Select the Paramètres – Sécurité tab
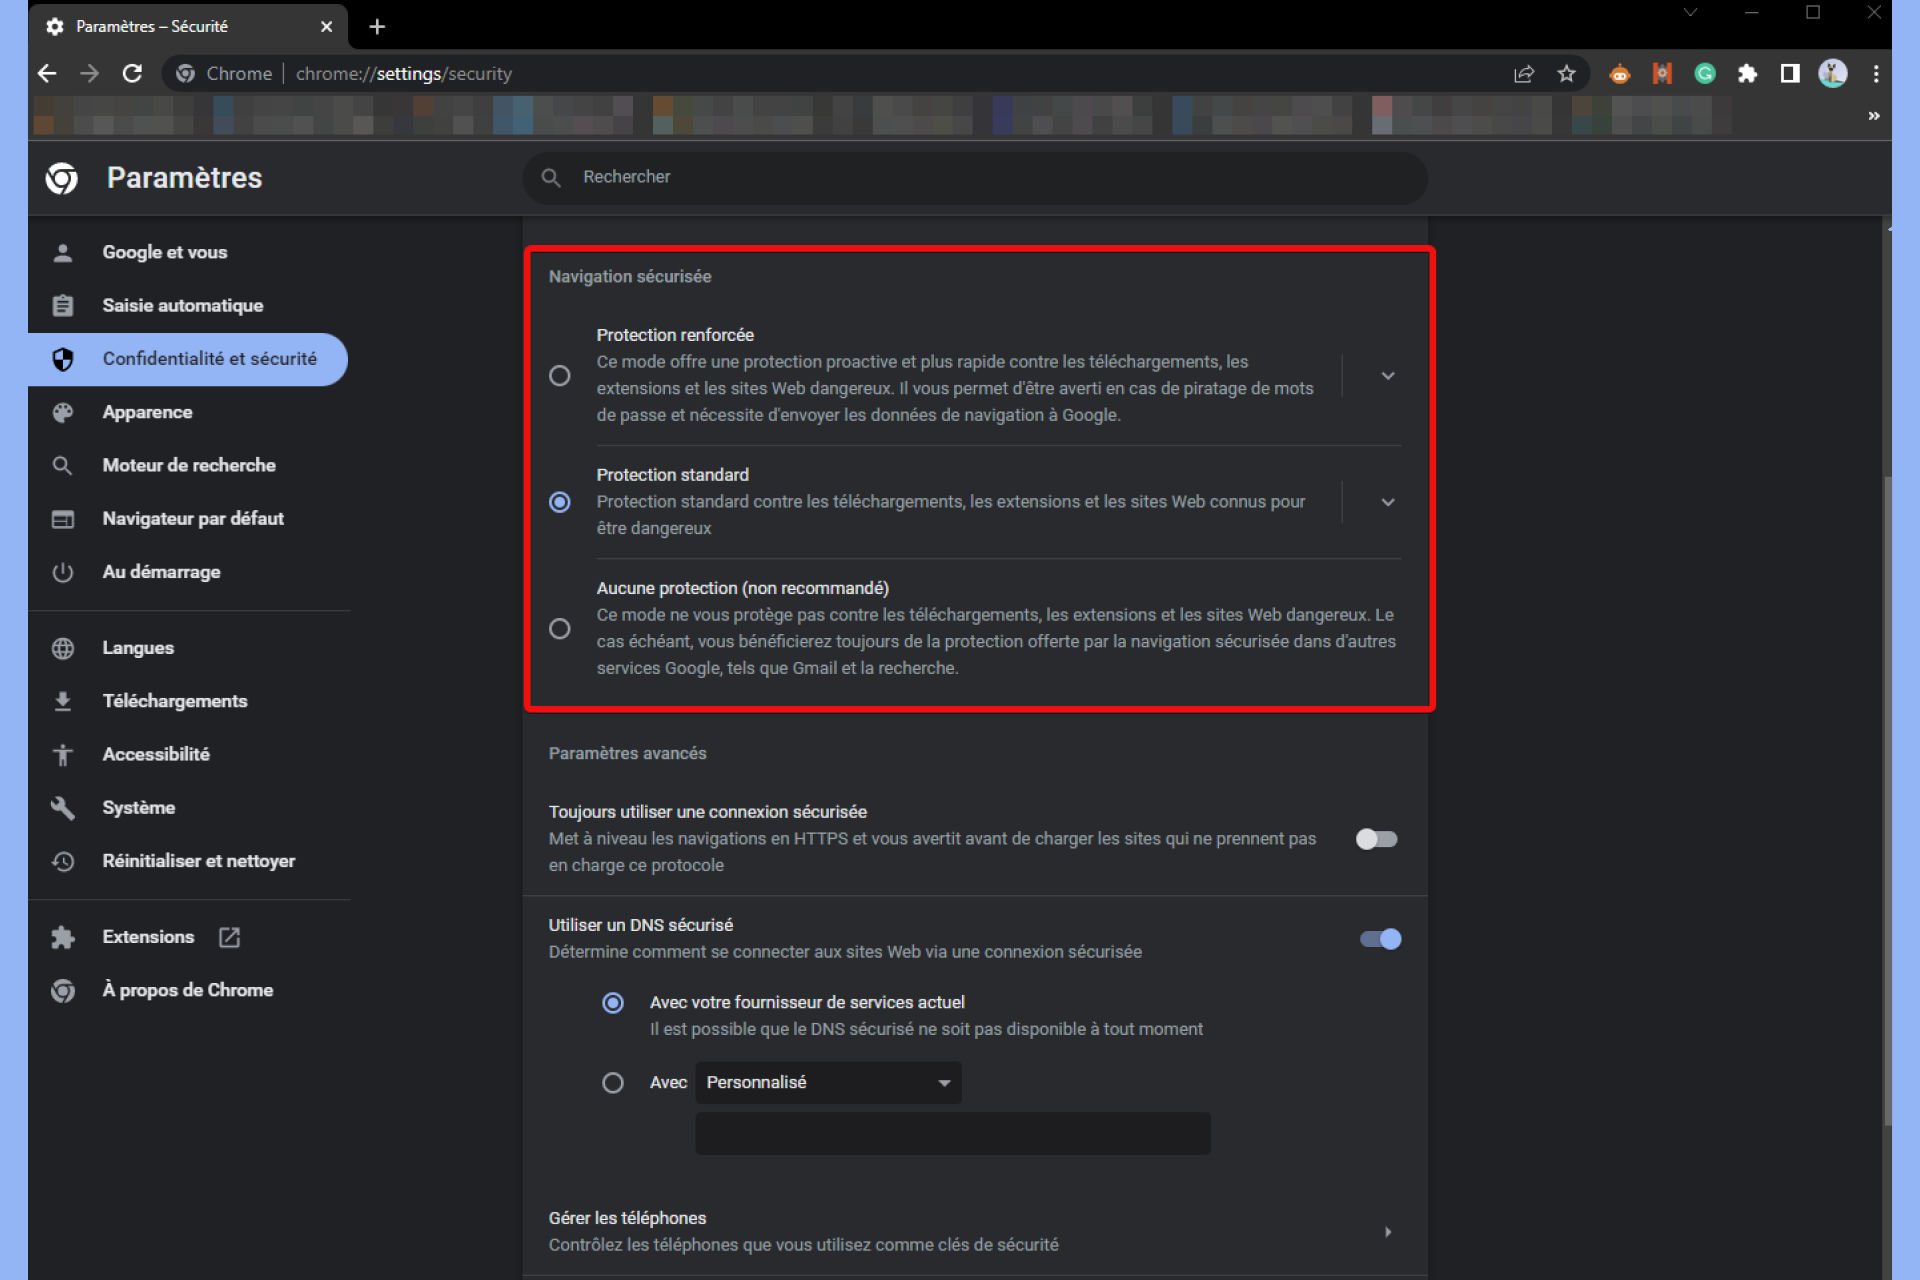1920x1280 pixels. pyautogui.click(x=190, y=27)
